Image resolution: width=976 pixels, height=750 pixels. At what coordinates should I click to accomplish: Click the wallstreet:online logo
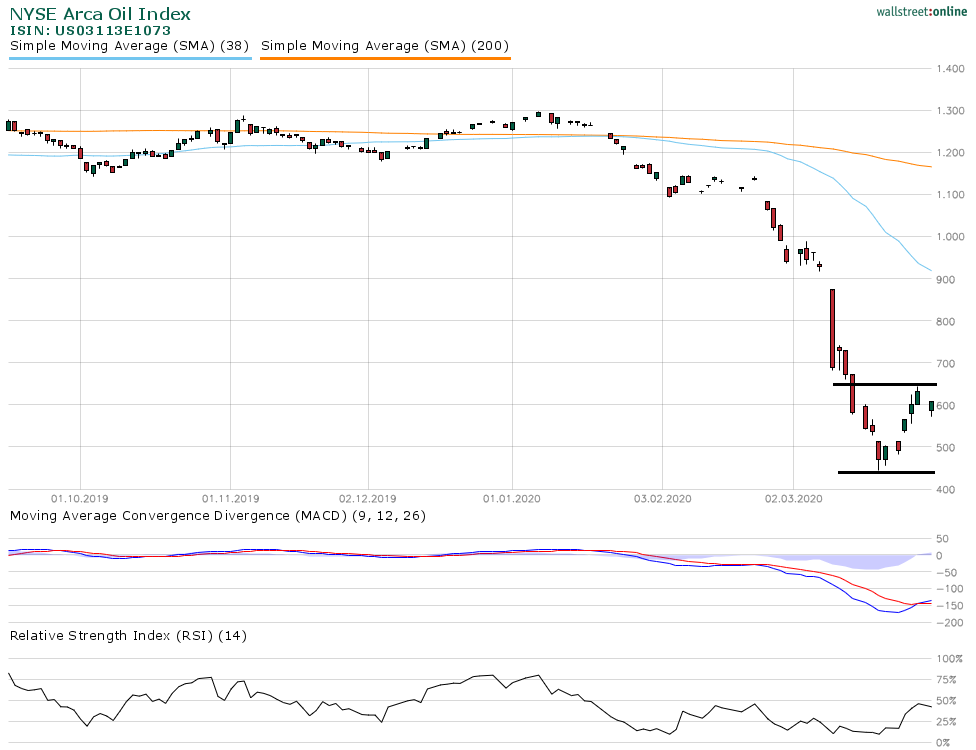click(x=915, y=11)
